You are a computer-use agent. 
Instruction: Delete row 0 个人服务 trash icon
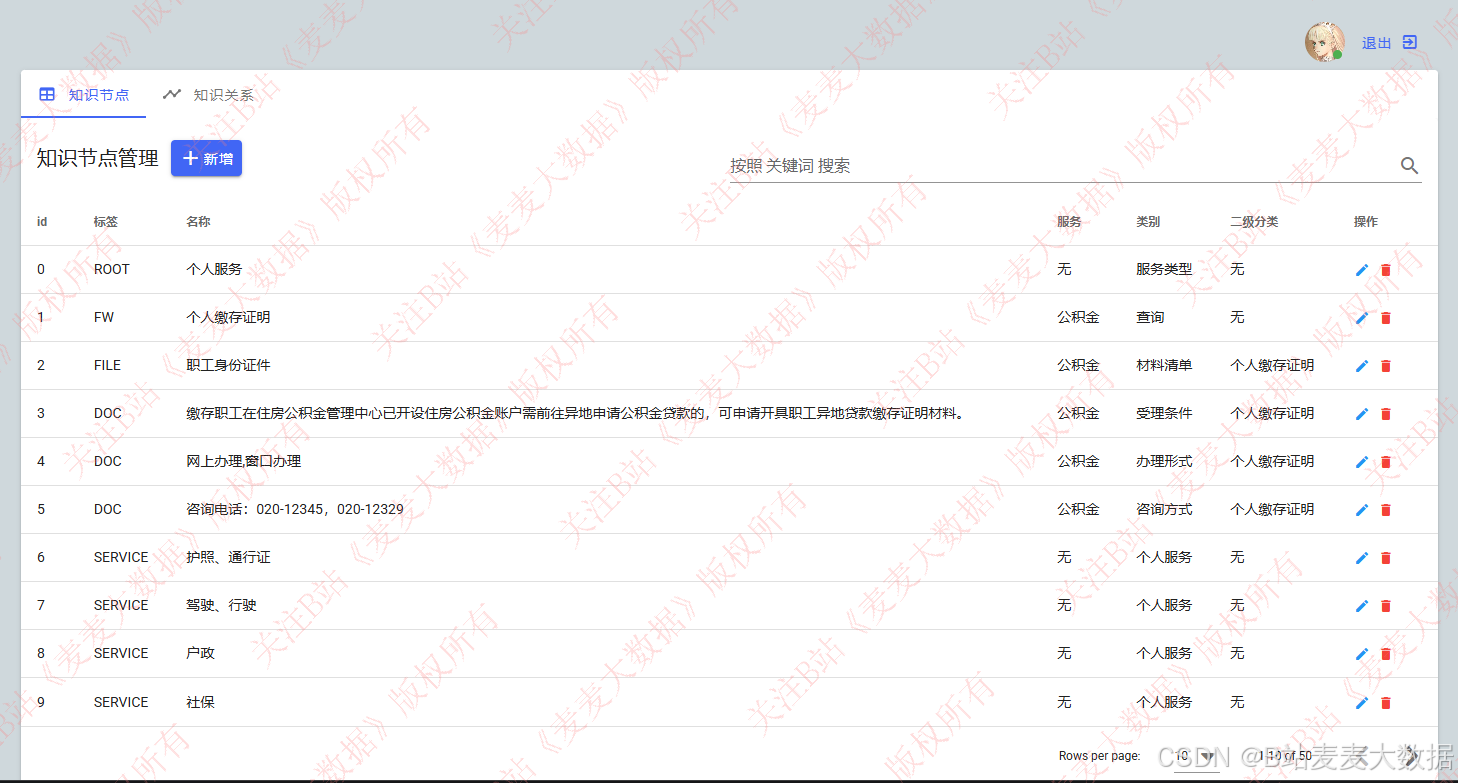pos(1385,270)
